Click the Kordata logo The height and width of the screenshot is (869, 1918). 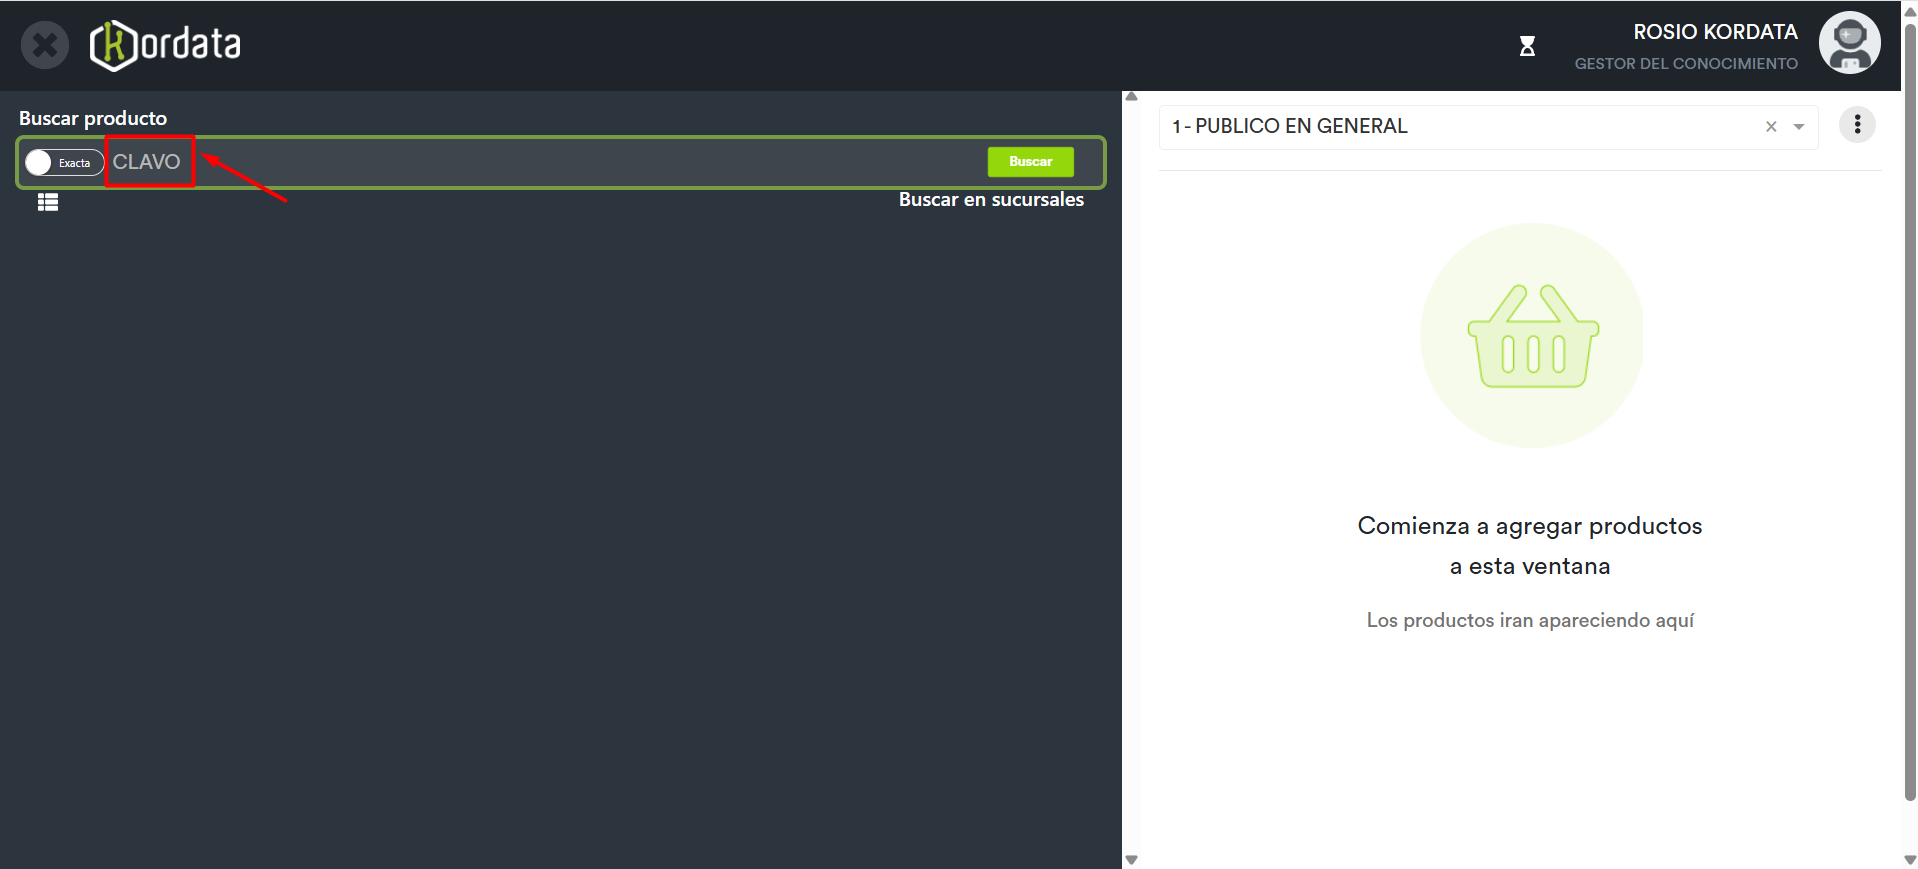pyautogui.click(x=166, y=45)
